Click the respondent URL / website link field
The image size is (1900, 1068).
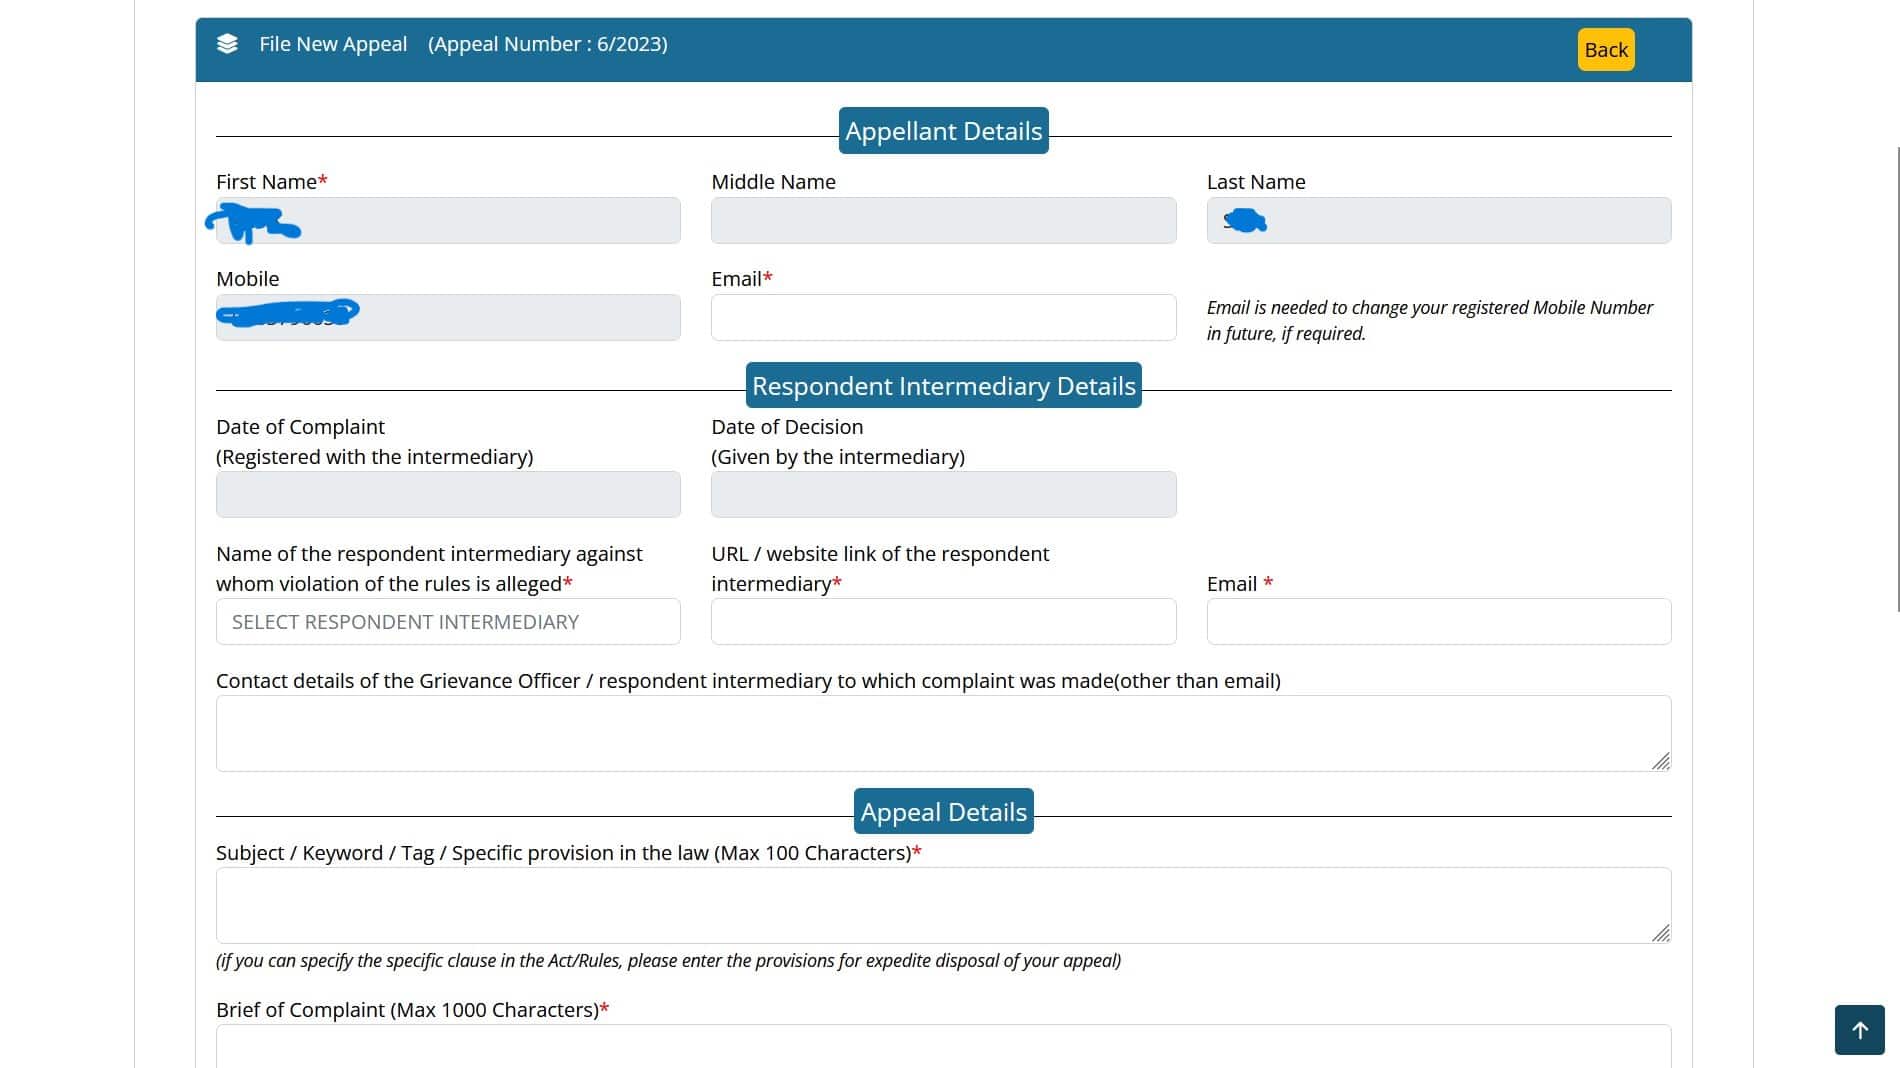click(943, 622)
